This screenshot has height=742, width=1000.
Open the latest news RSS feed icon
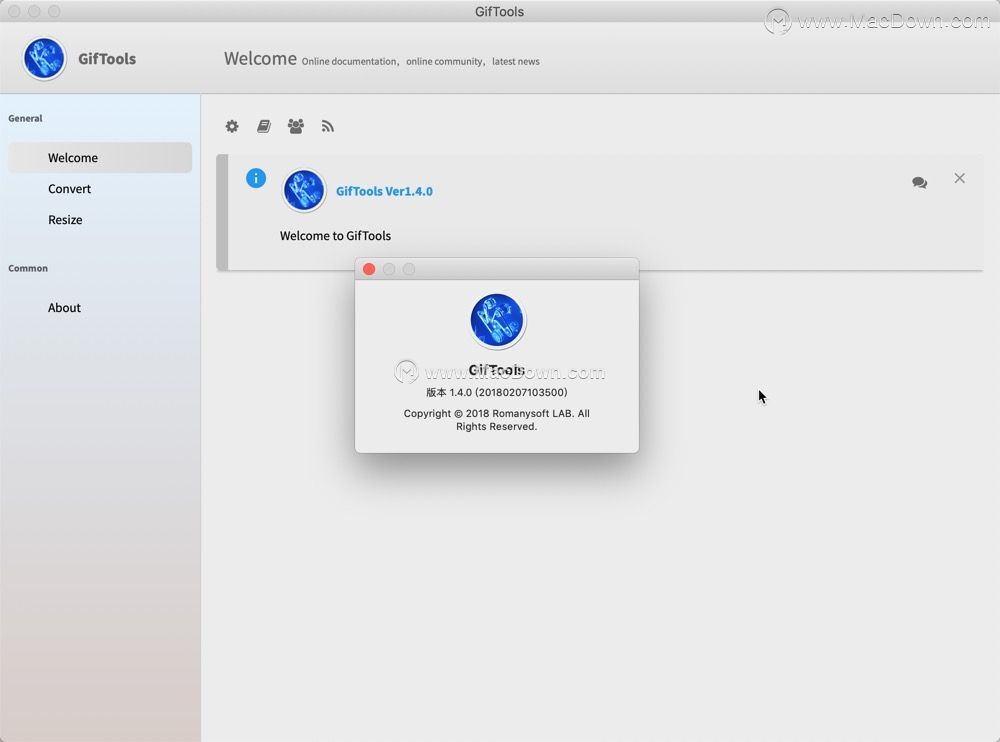coord(328,126)
